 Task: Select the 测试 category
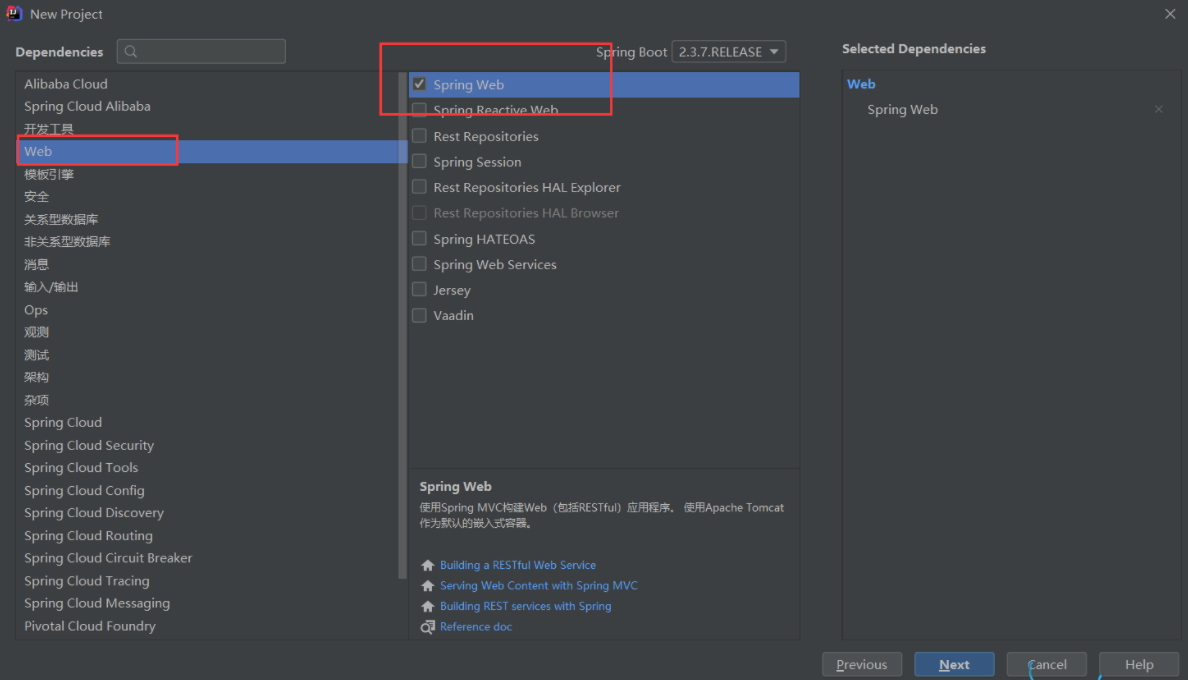(207, 354)
